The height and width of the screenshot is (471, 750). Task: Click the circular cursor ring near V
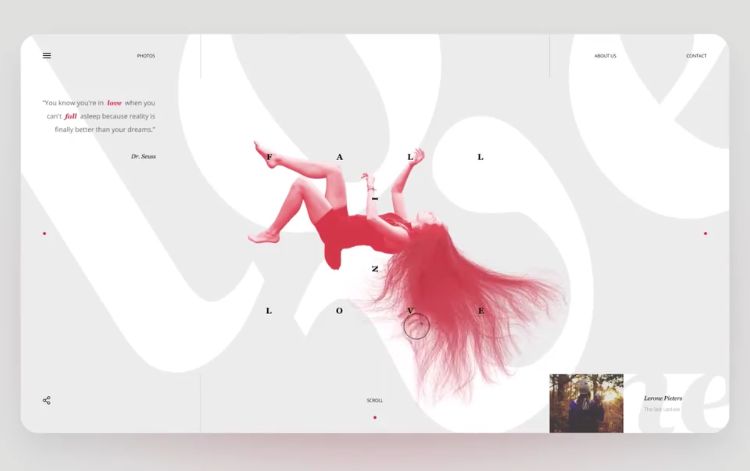click(x=417, y=327)
